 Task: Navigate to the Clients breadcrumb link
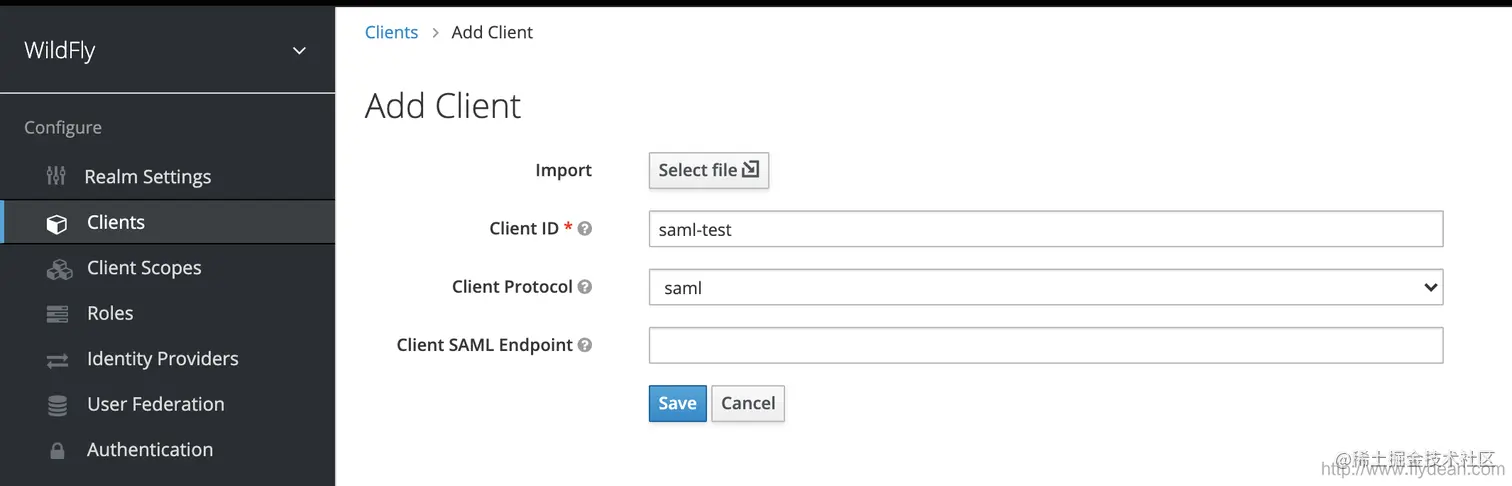coord(391,32)
